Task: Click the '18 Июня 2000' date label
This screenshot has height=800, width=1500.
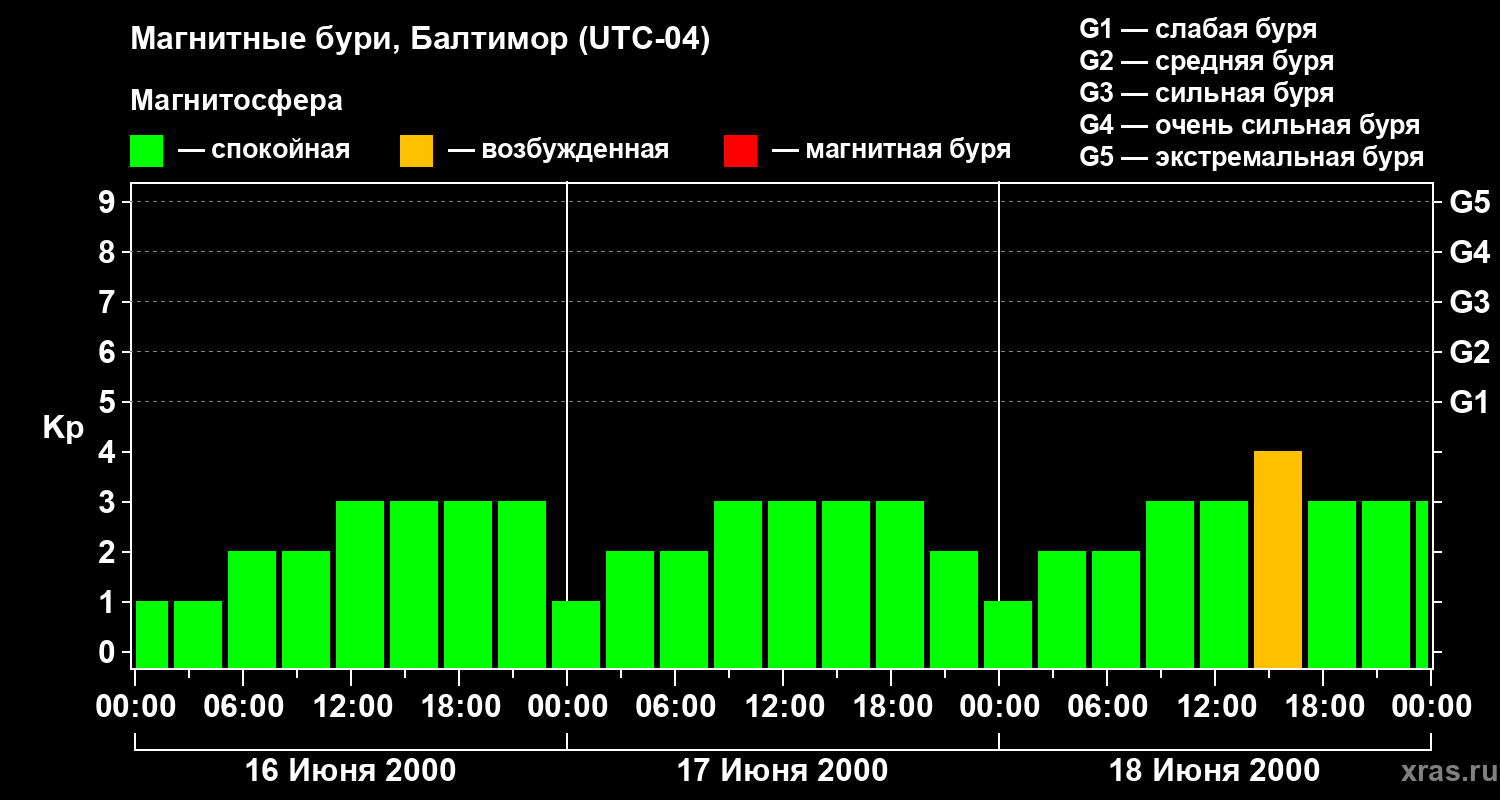Action: 1214,771
